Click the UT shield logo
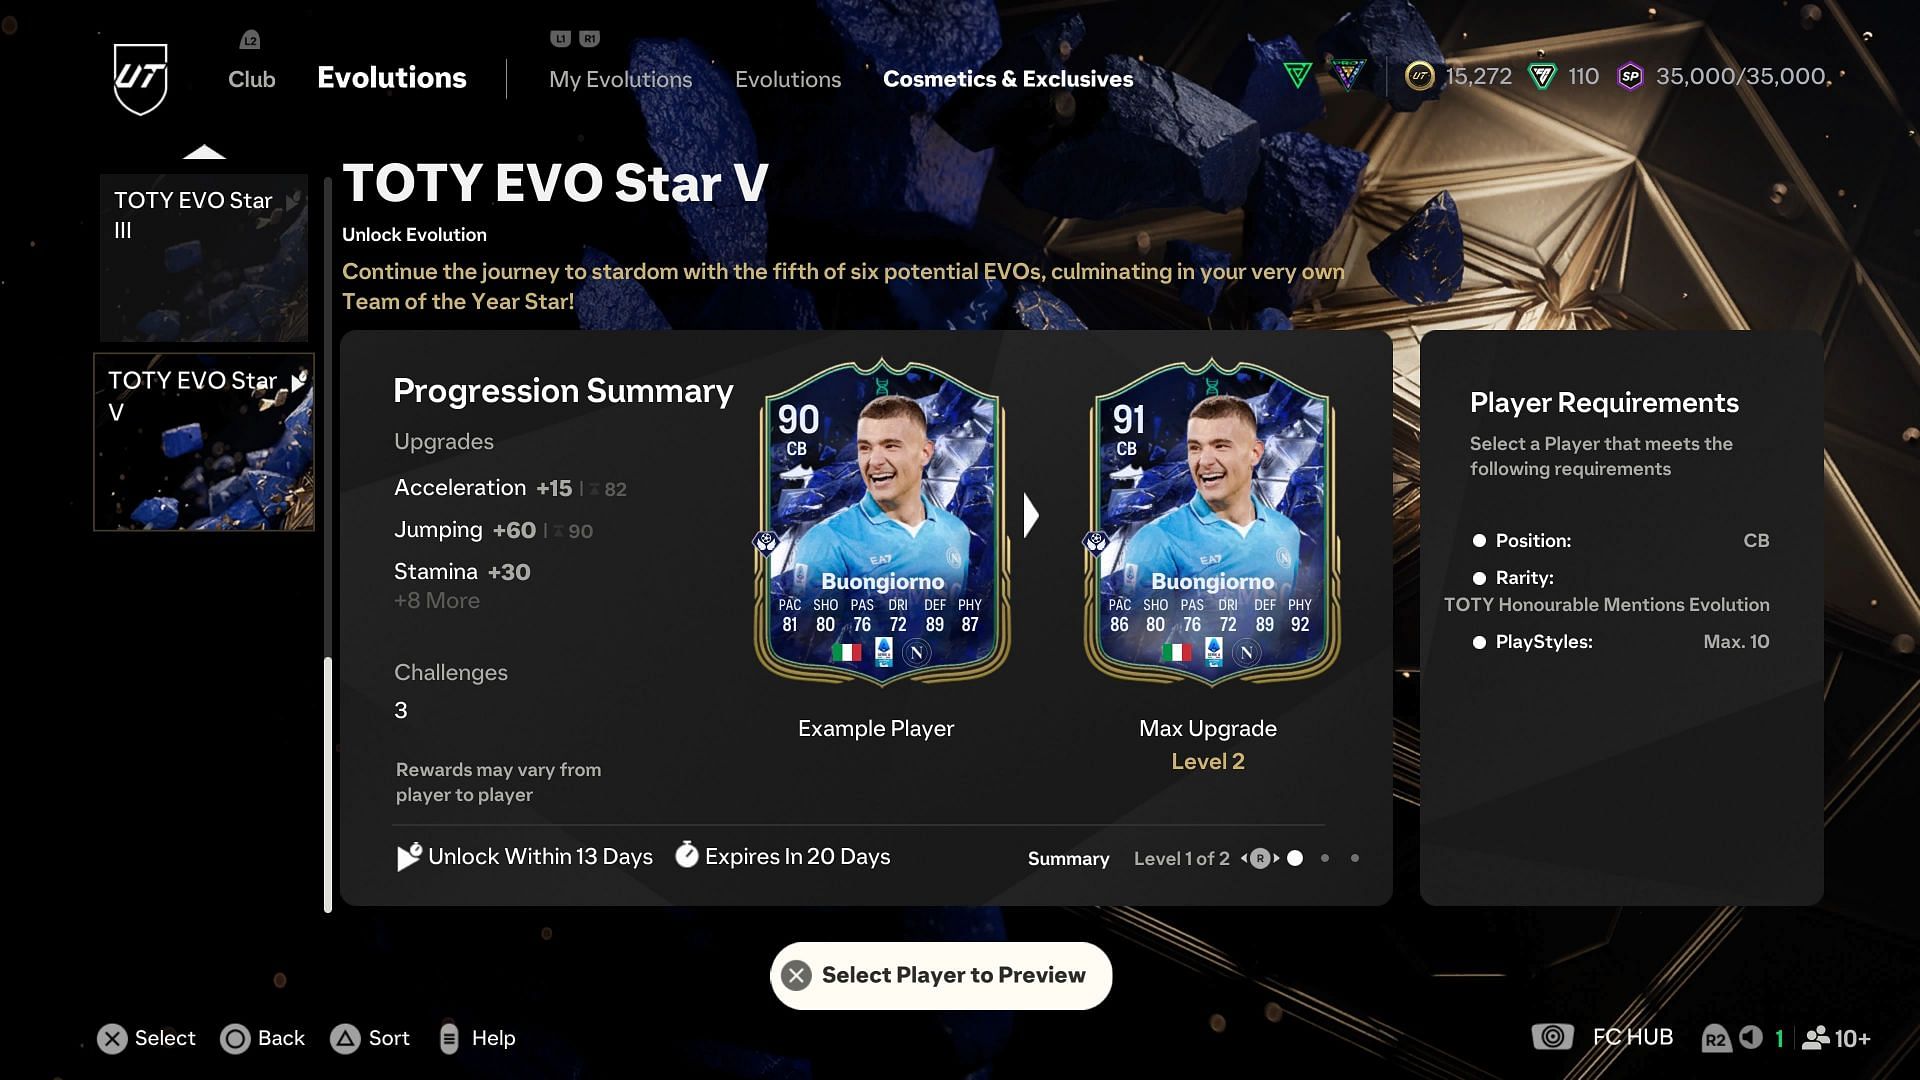The image size is (1920, 1080). pyautogui.click(x=140, y=79)
